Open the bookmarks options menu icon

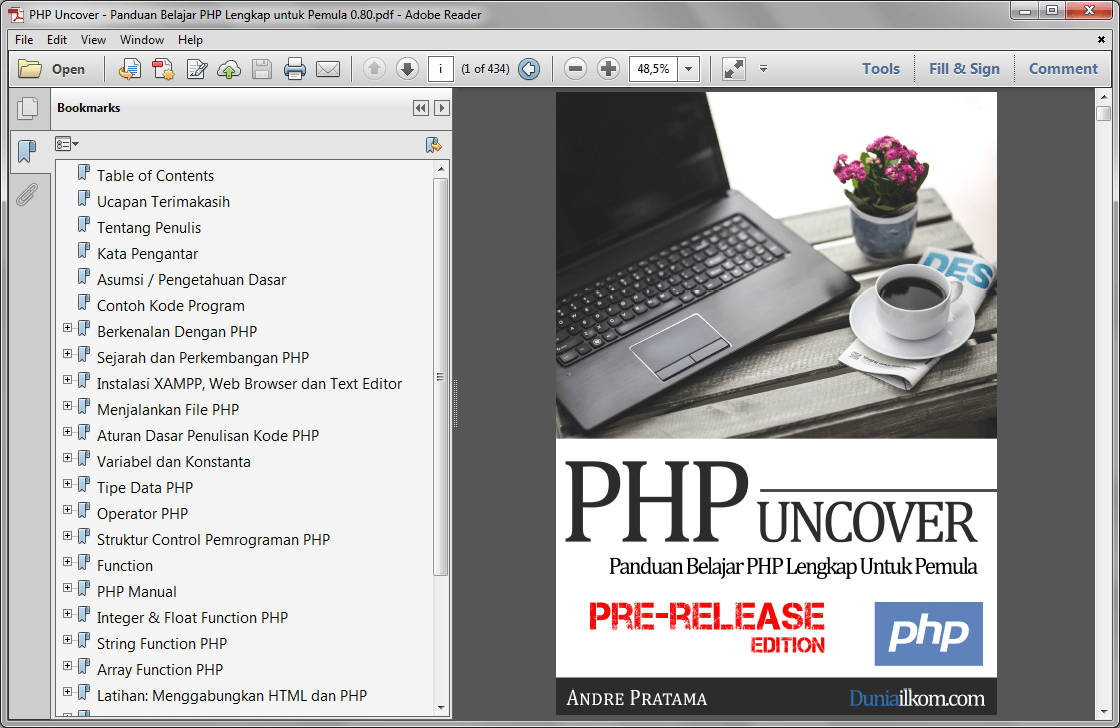(66, 144)
